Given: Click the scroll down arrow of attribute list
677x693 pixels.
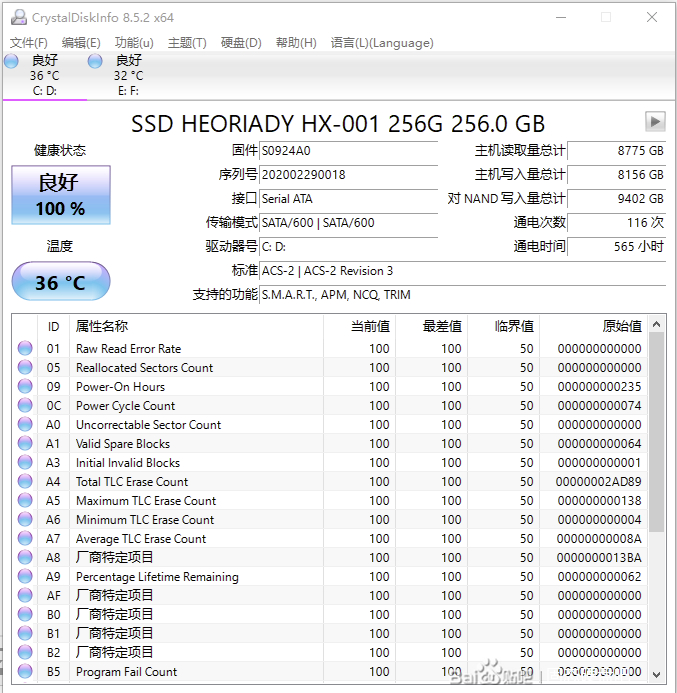Looking at the screenshot, I should (x=657, y=674).
